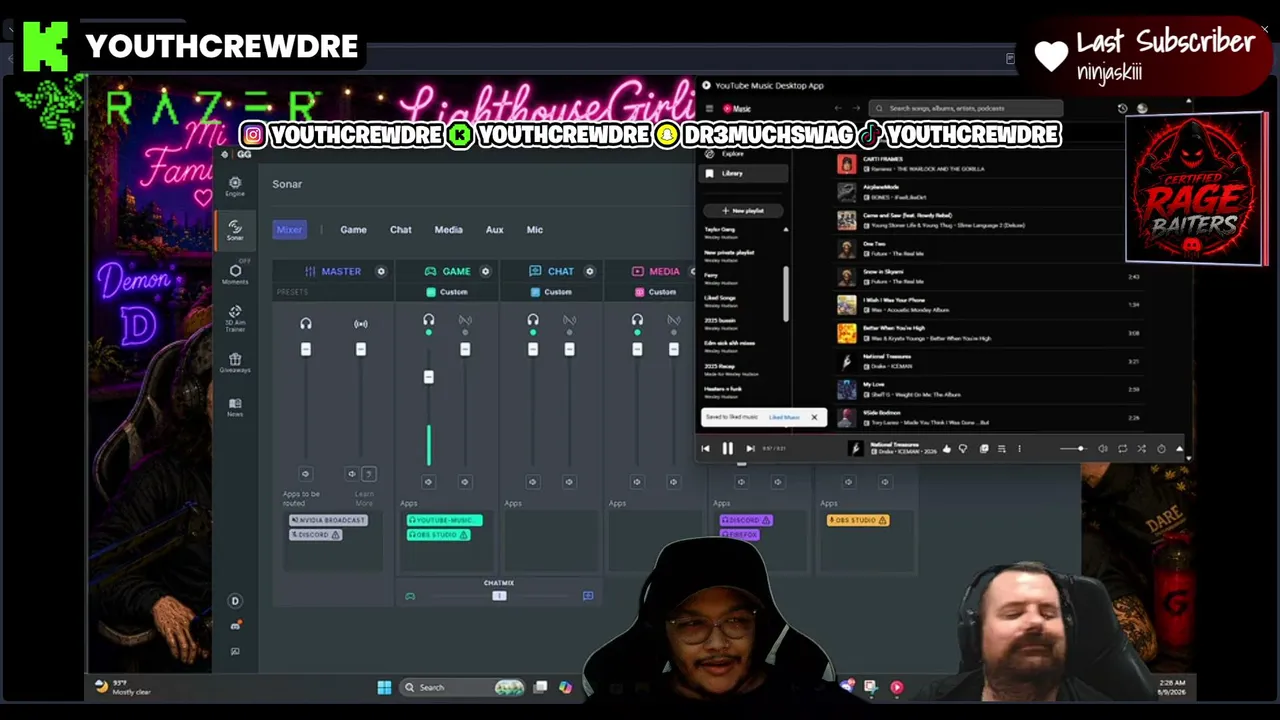
Task: Open the Liked Songs playlist
Action: click(x=722, y=300)
